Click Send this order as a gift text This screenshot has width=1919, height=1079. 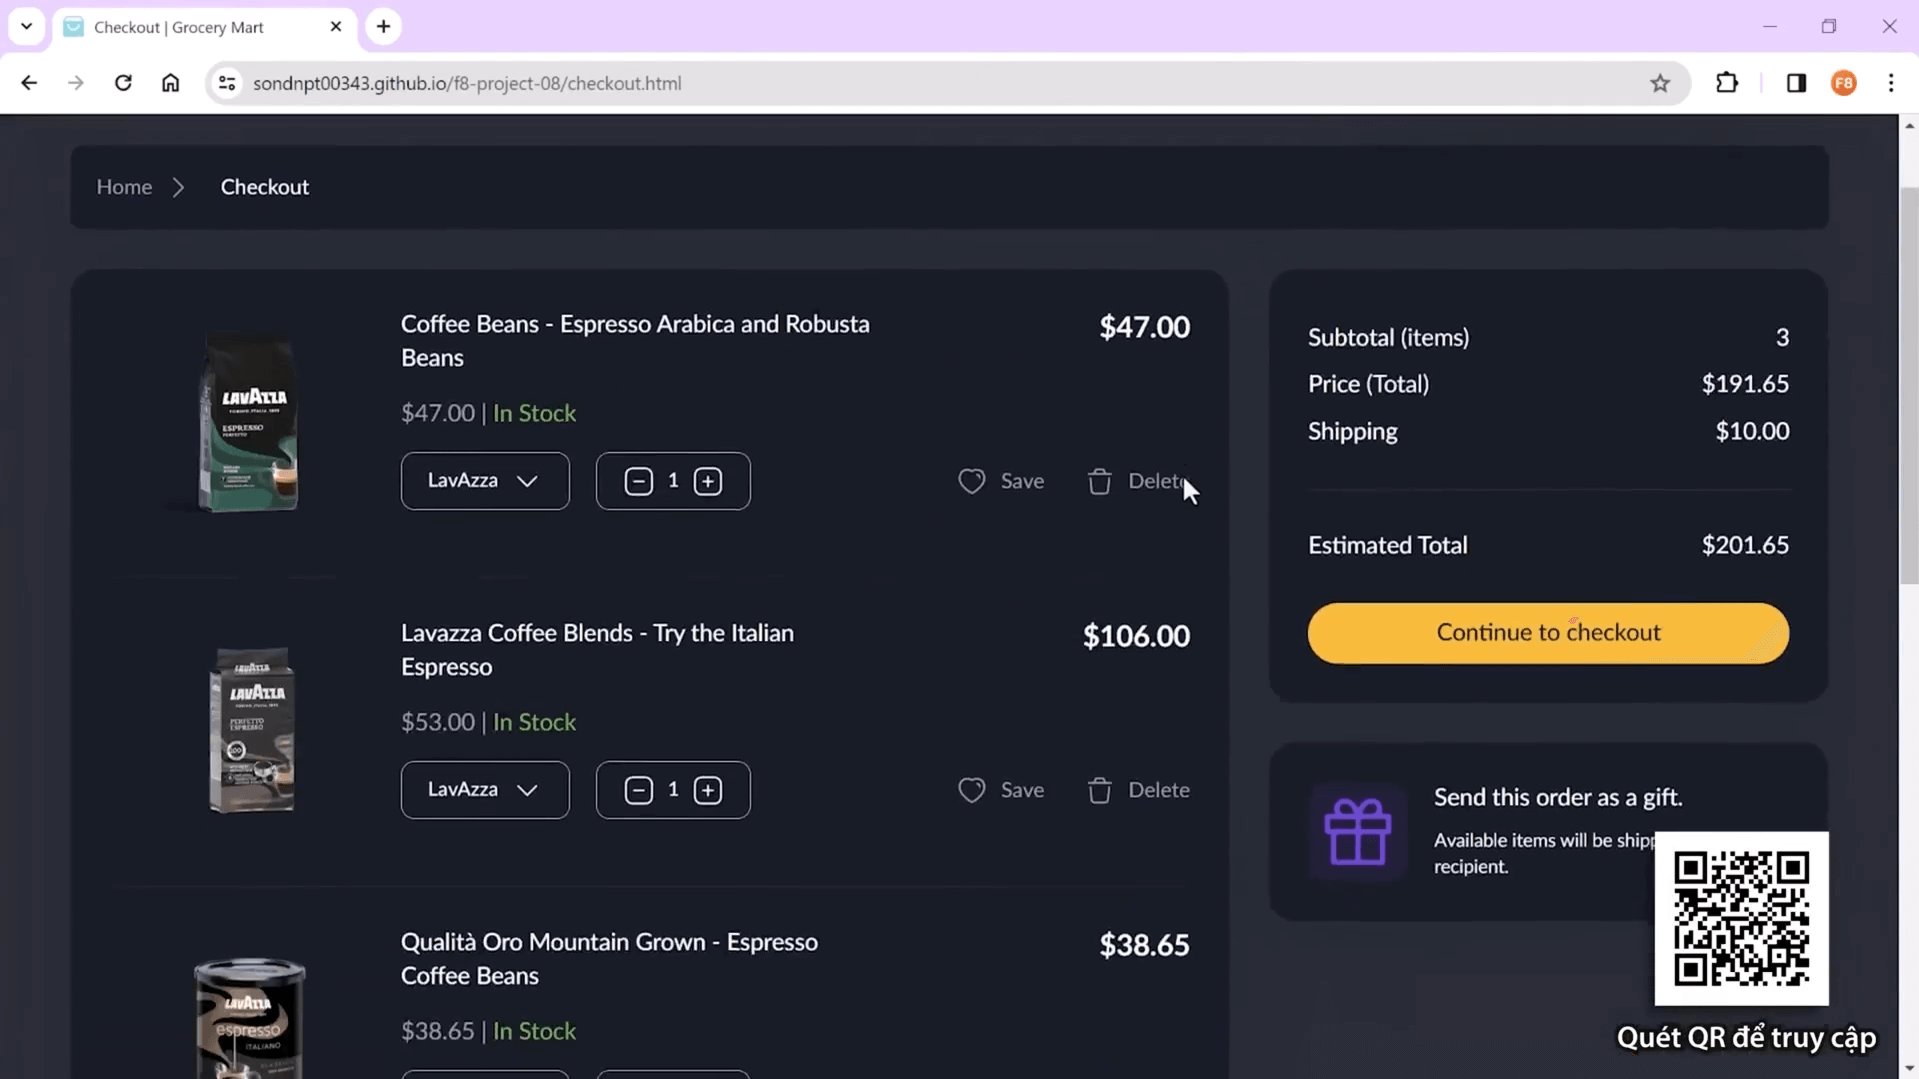(x=1558, y=797)
